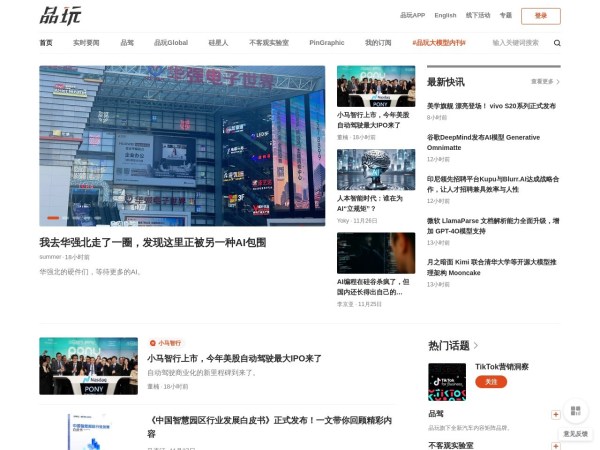Open the QR code floating button
600x450 pixels.
[x=575, y=411]
